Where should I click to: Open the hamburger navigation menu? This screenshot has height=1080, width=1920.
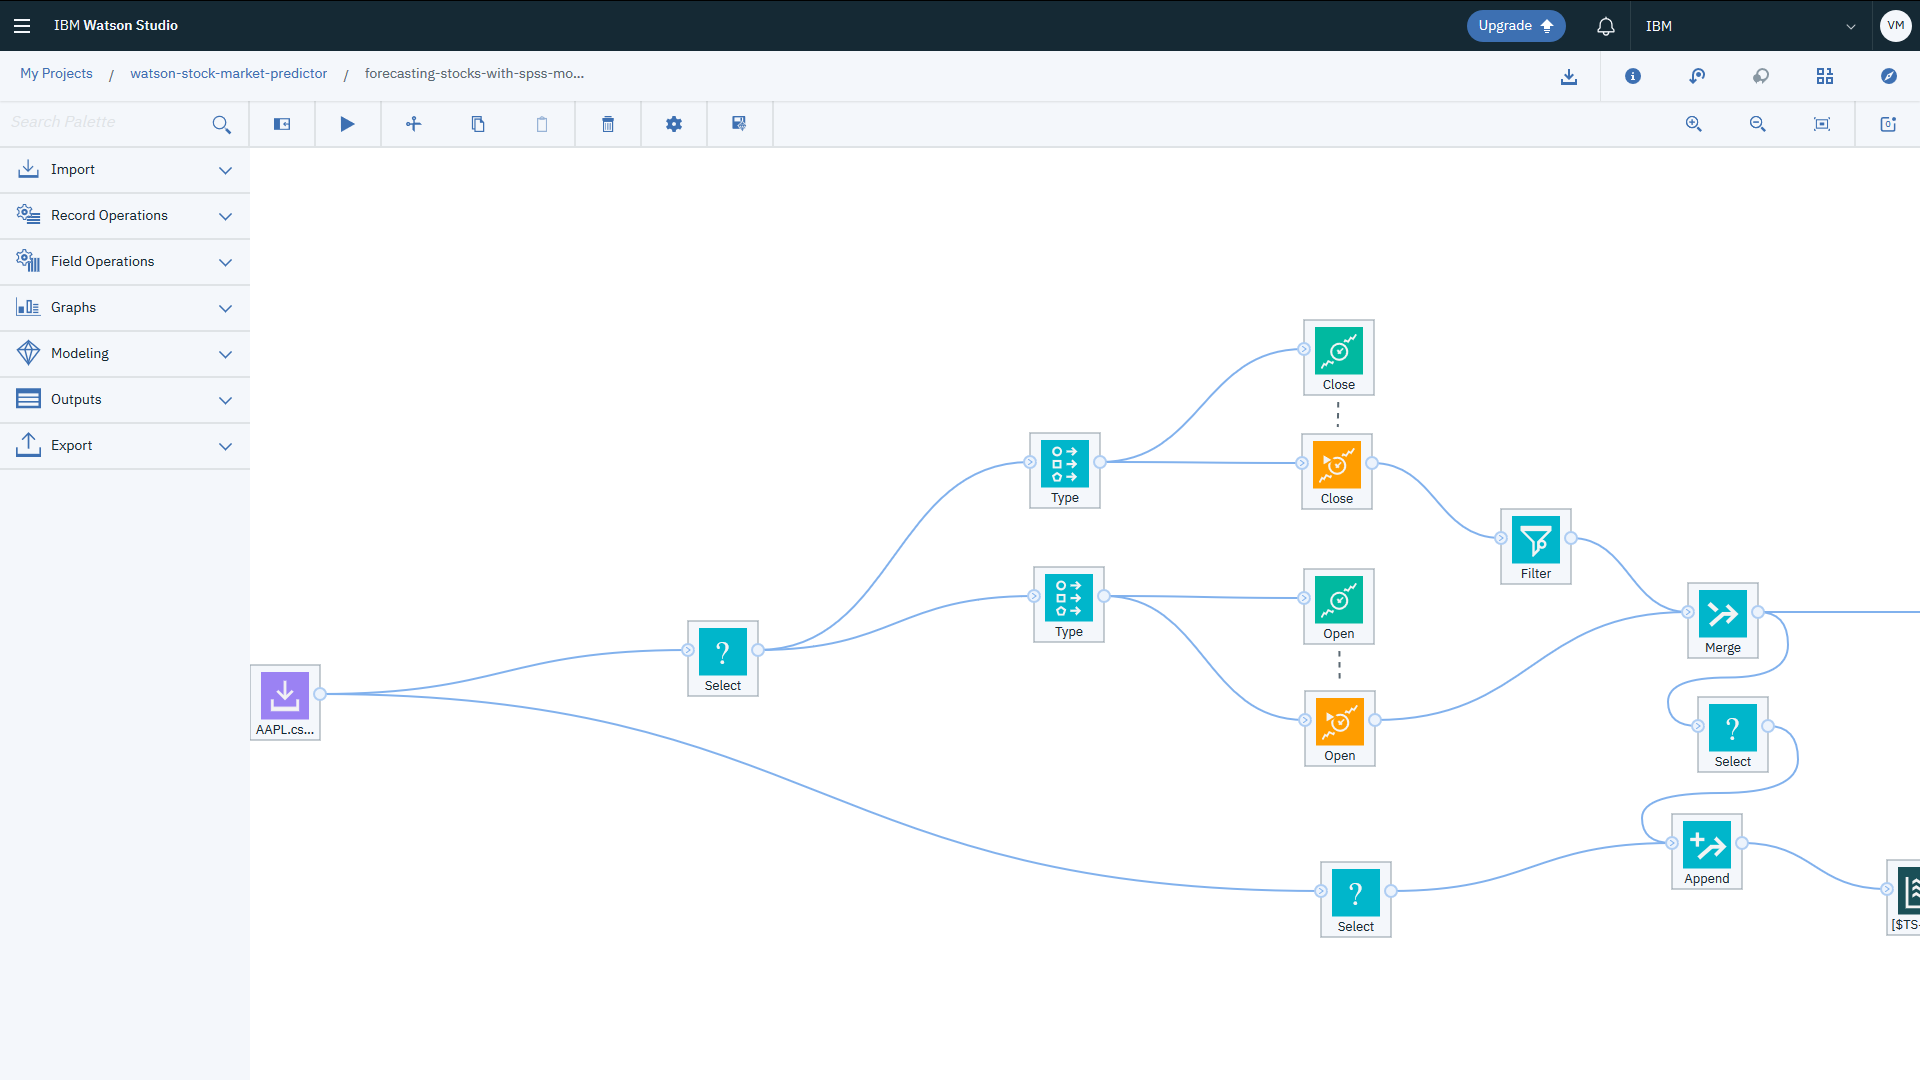22,26
